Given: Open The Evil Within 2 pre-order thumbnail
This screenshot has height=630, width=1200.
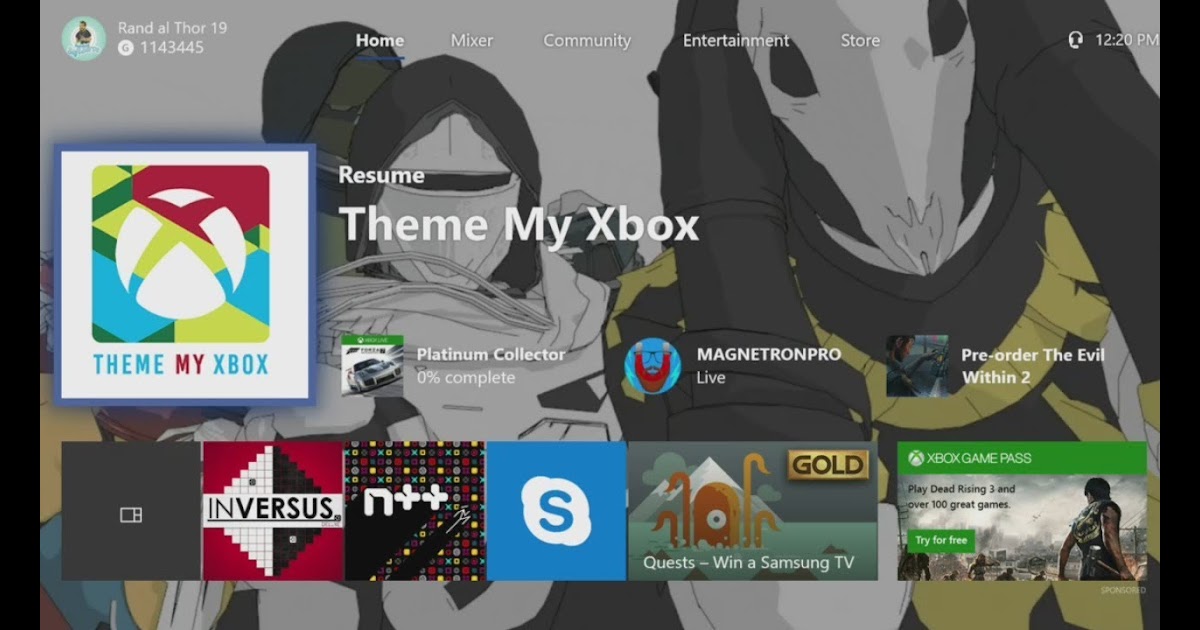Looking at the screenshot, I should coord(917,366).
